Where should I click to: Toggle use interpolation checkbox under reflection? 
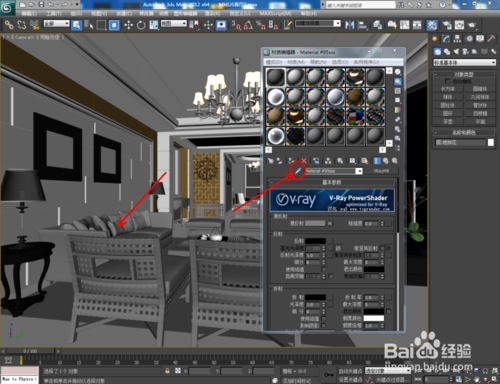click(324, 269)
